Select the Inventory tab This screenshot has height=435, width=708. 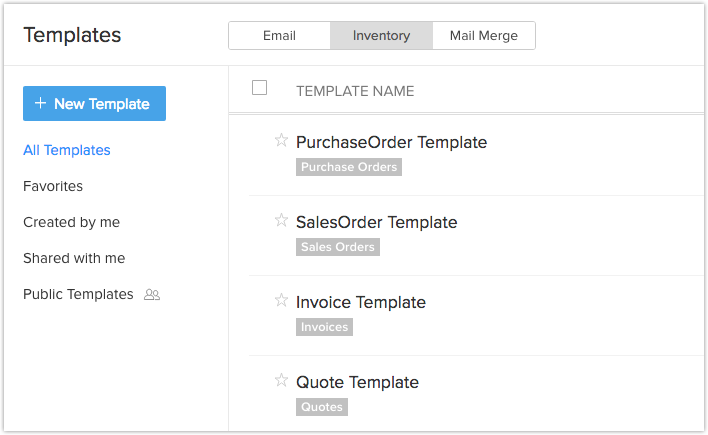click(x=381, y=36)
